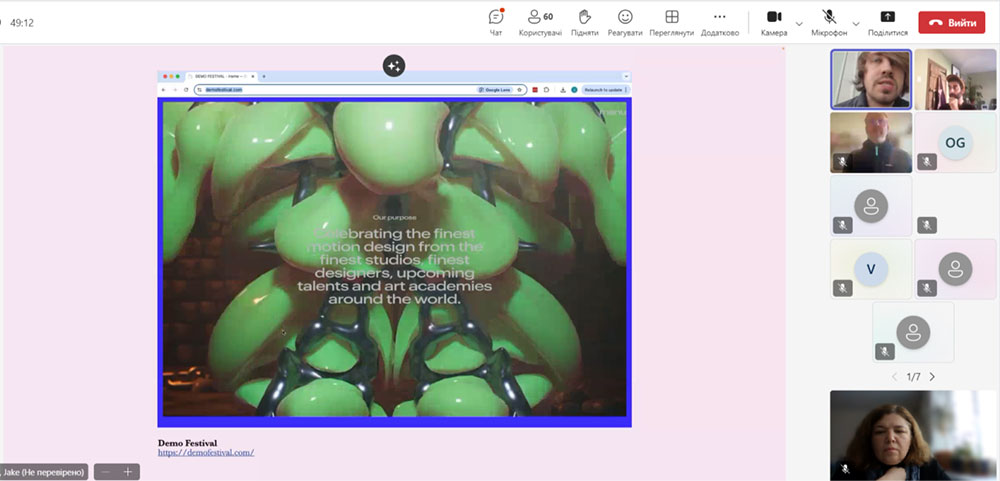1000x481 pixels.
Task: Click downloads icon in shared browser
Action: point(563,90)
